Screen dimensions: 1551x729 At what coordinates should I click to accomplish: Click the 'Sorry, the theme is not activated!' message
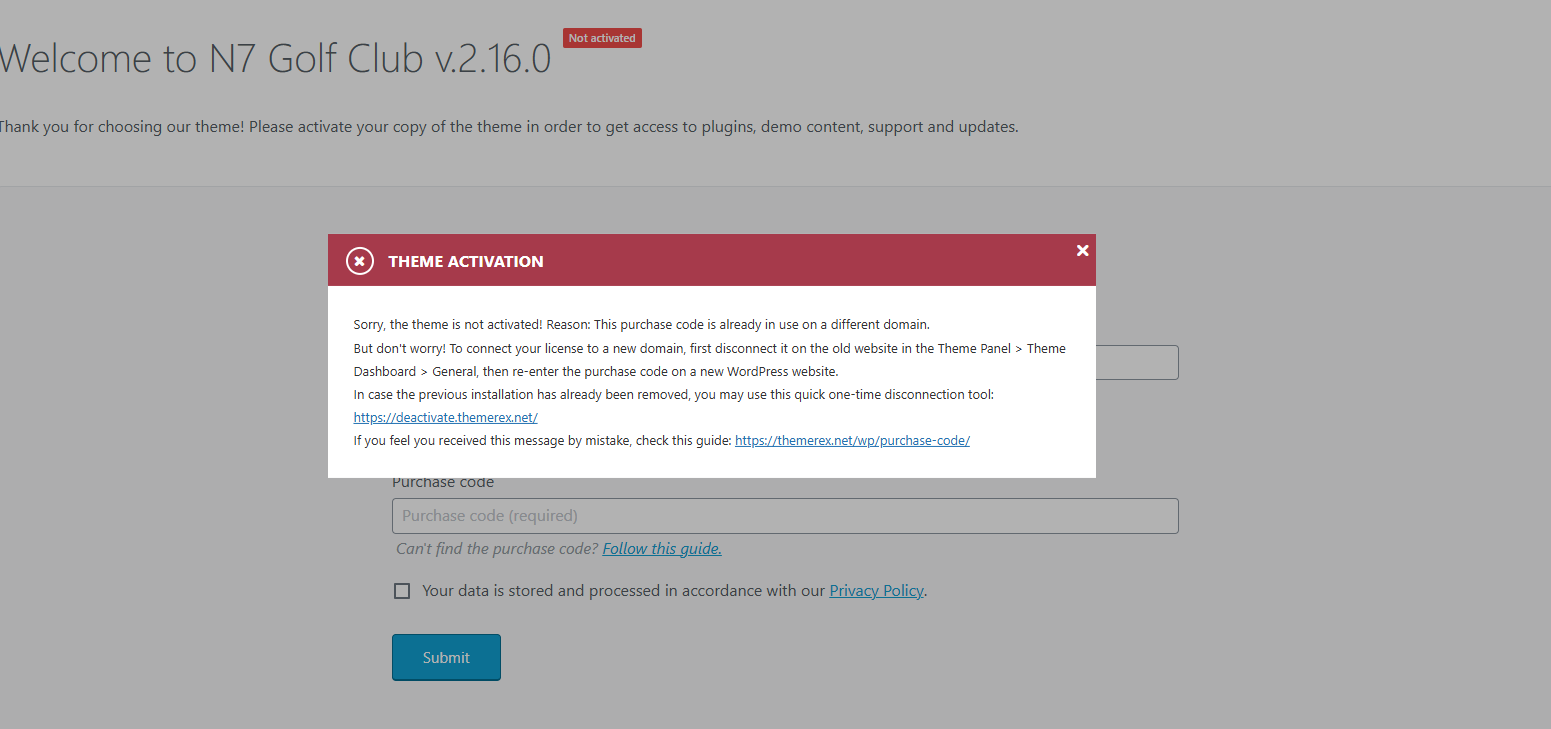[448, 325]
